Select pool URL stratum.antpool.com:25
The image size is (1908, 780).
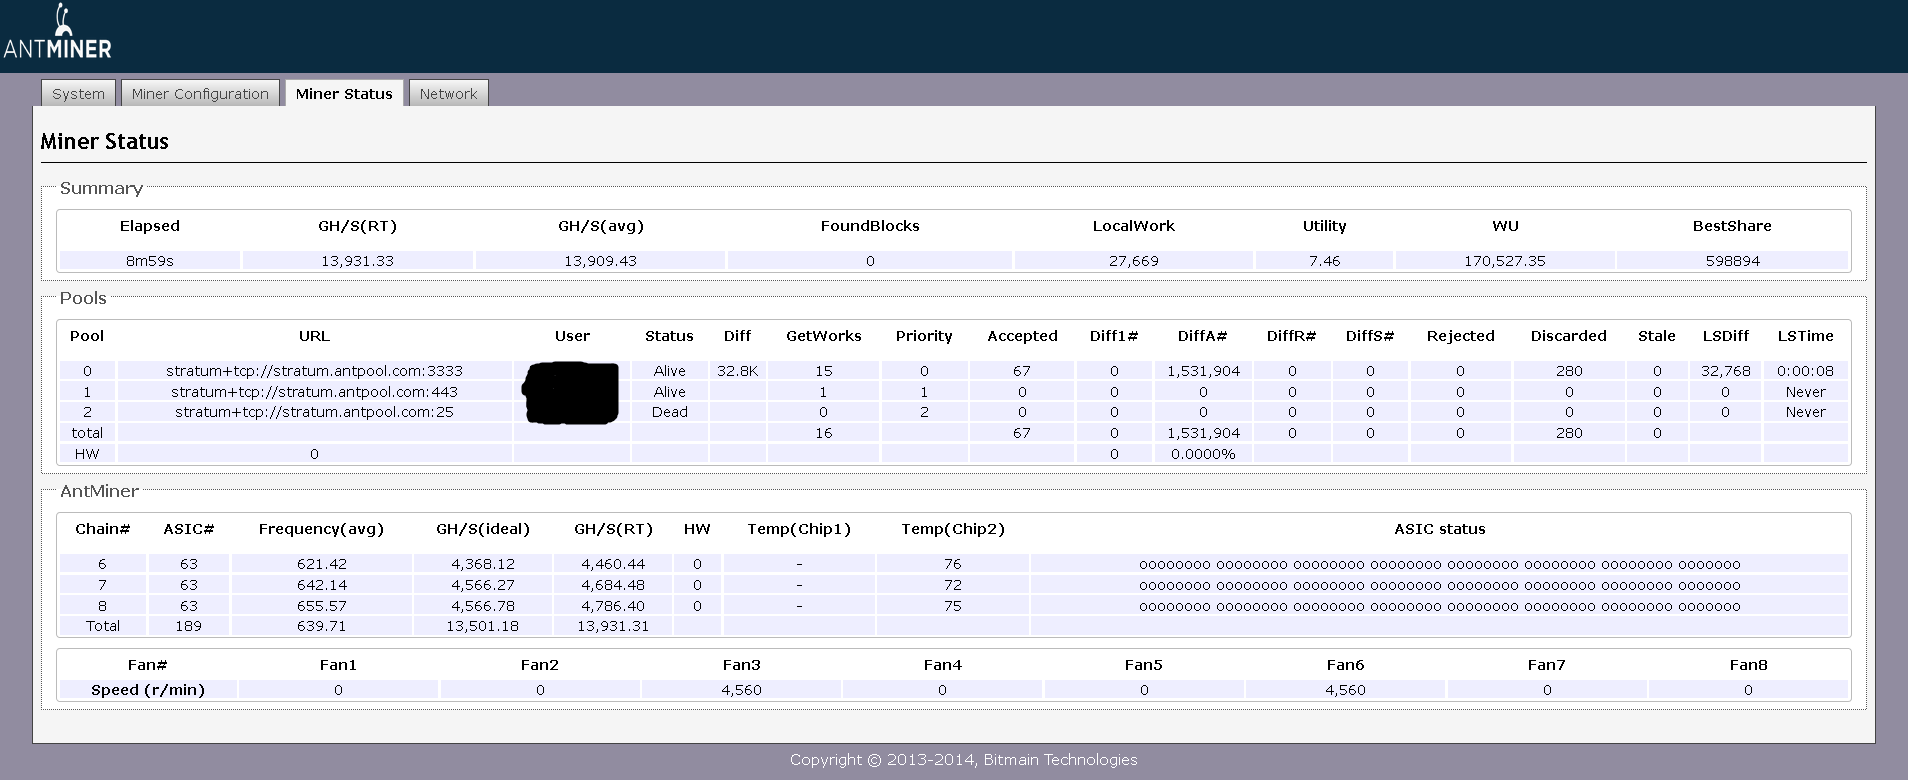(314, 412)
